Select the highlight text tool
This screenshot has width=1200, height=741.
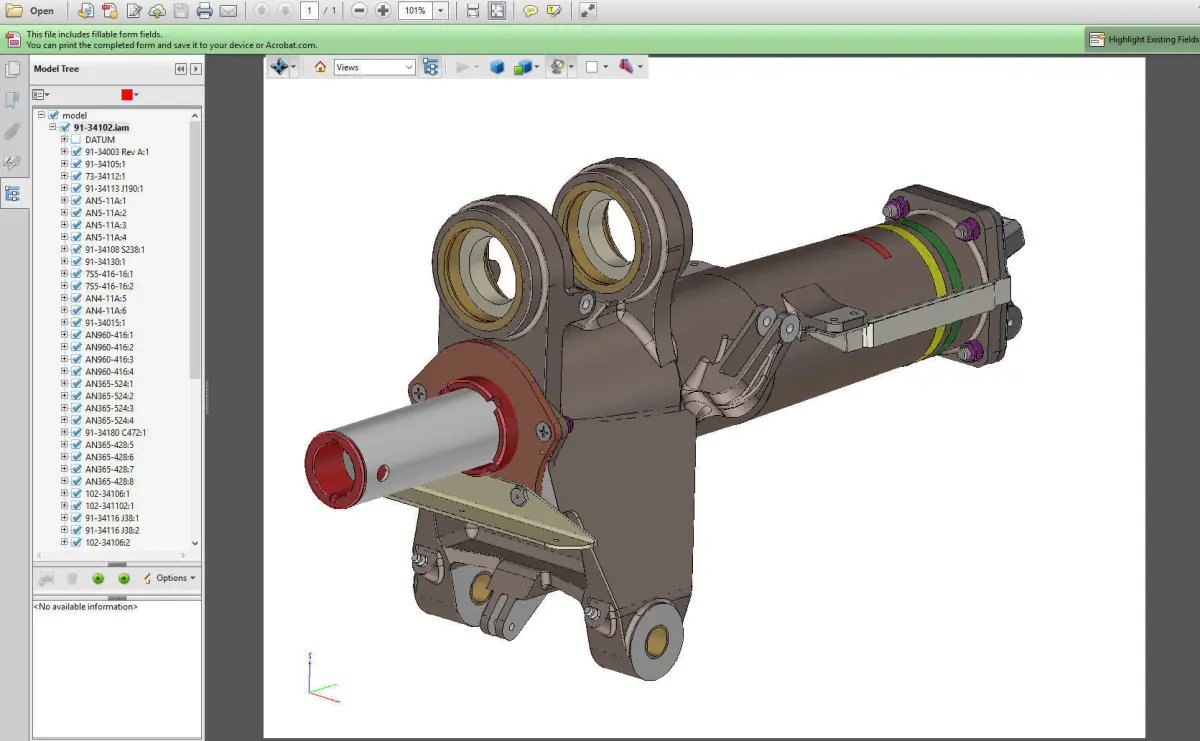tap(553, 11)
